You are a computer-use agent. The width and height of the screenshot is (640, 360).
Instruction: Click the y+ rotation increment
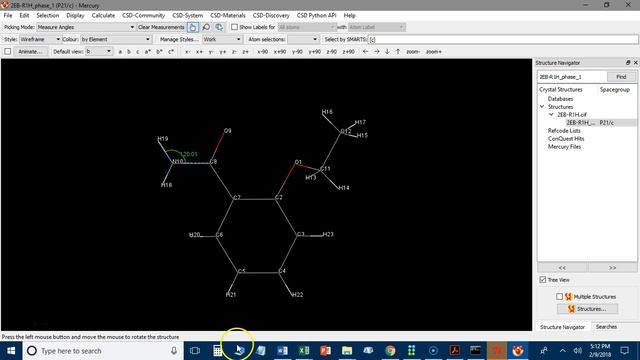222,52
